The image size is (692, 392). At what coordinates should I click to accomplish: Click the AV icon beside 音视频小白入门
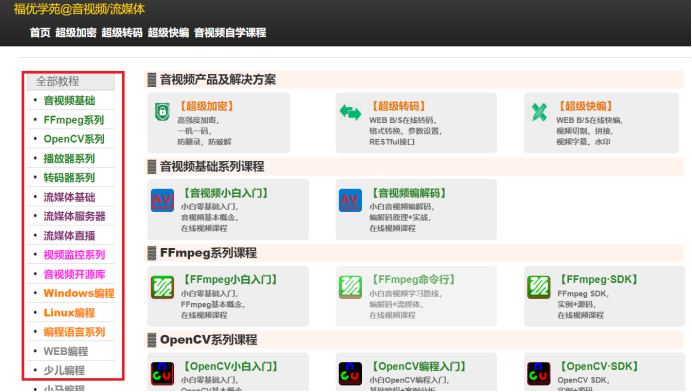click(x=162, y=200)
